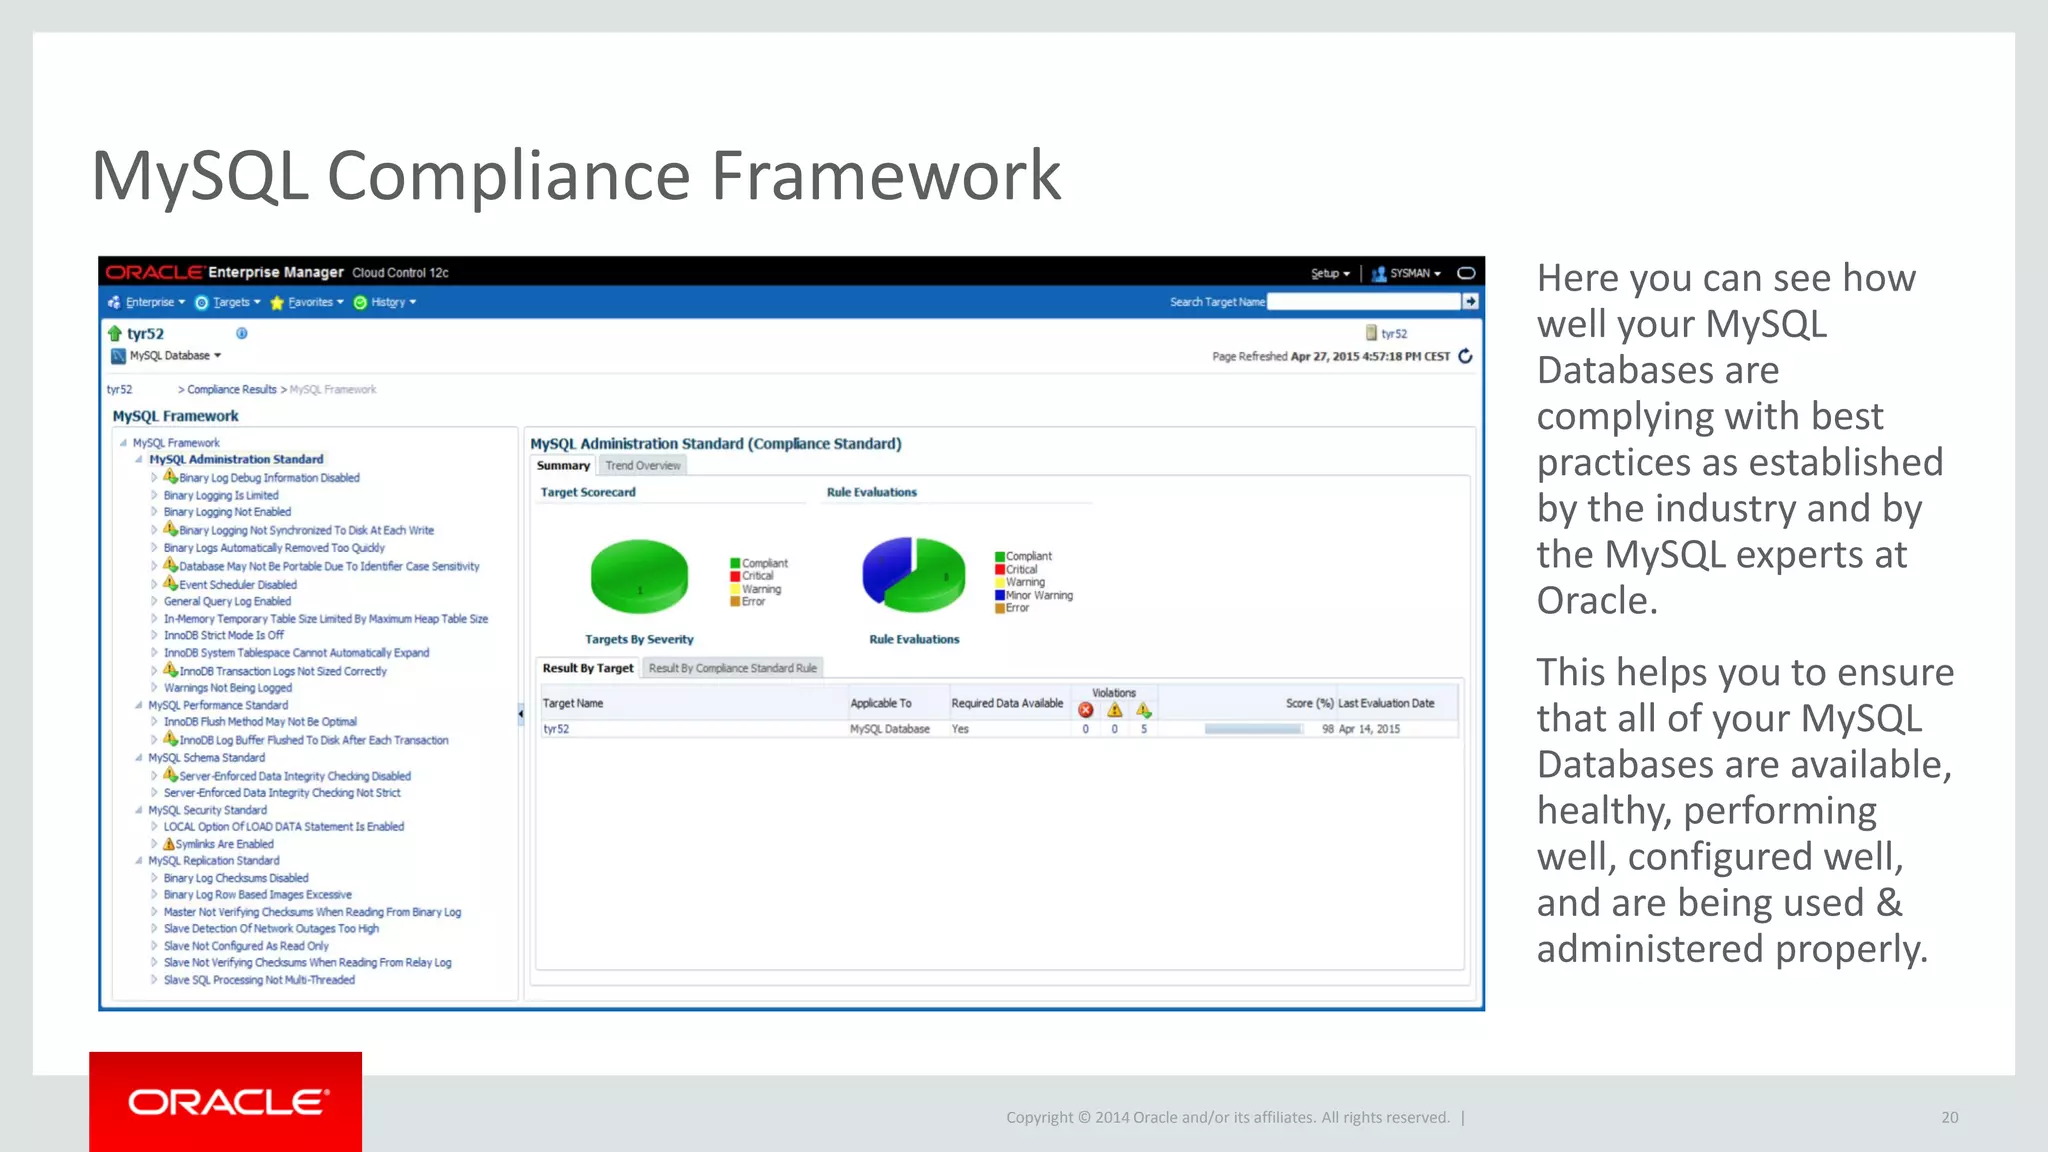The width and height of the screenshot is (2048, 1152).
Task: Select Result By Compliance Standard Rule tab
Action: point(732,668)
